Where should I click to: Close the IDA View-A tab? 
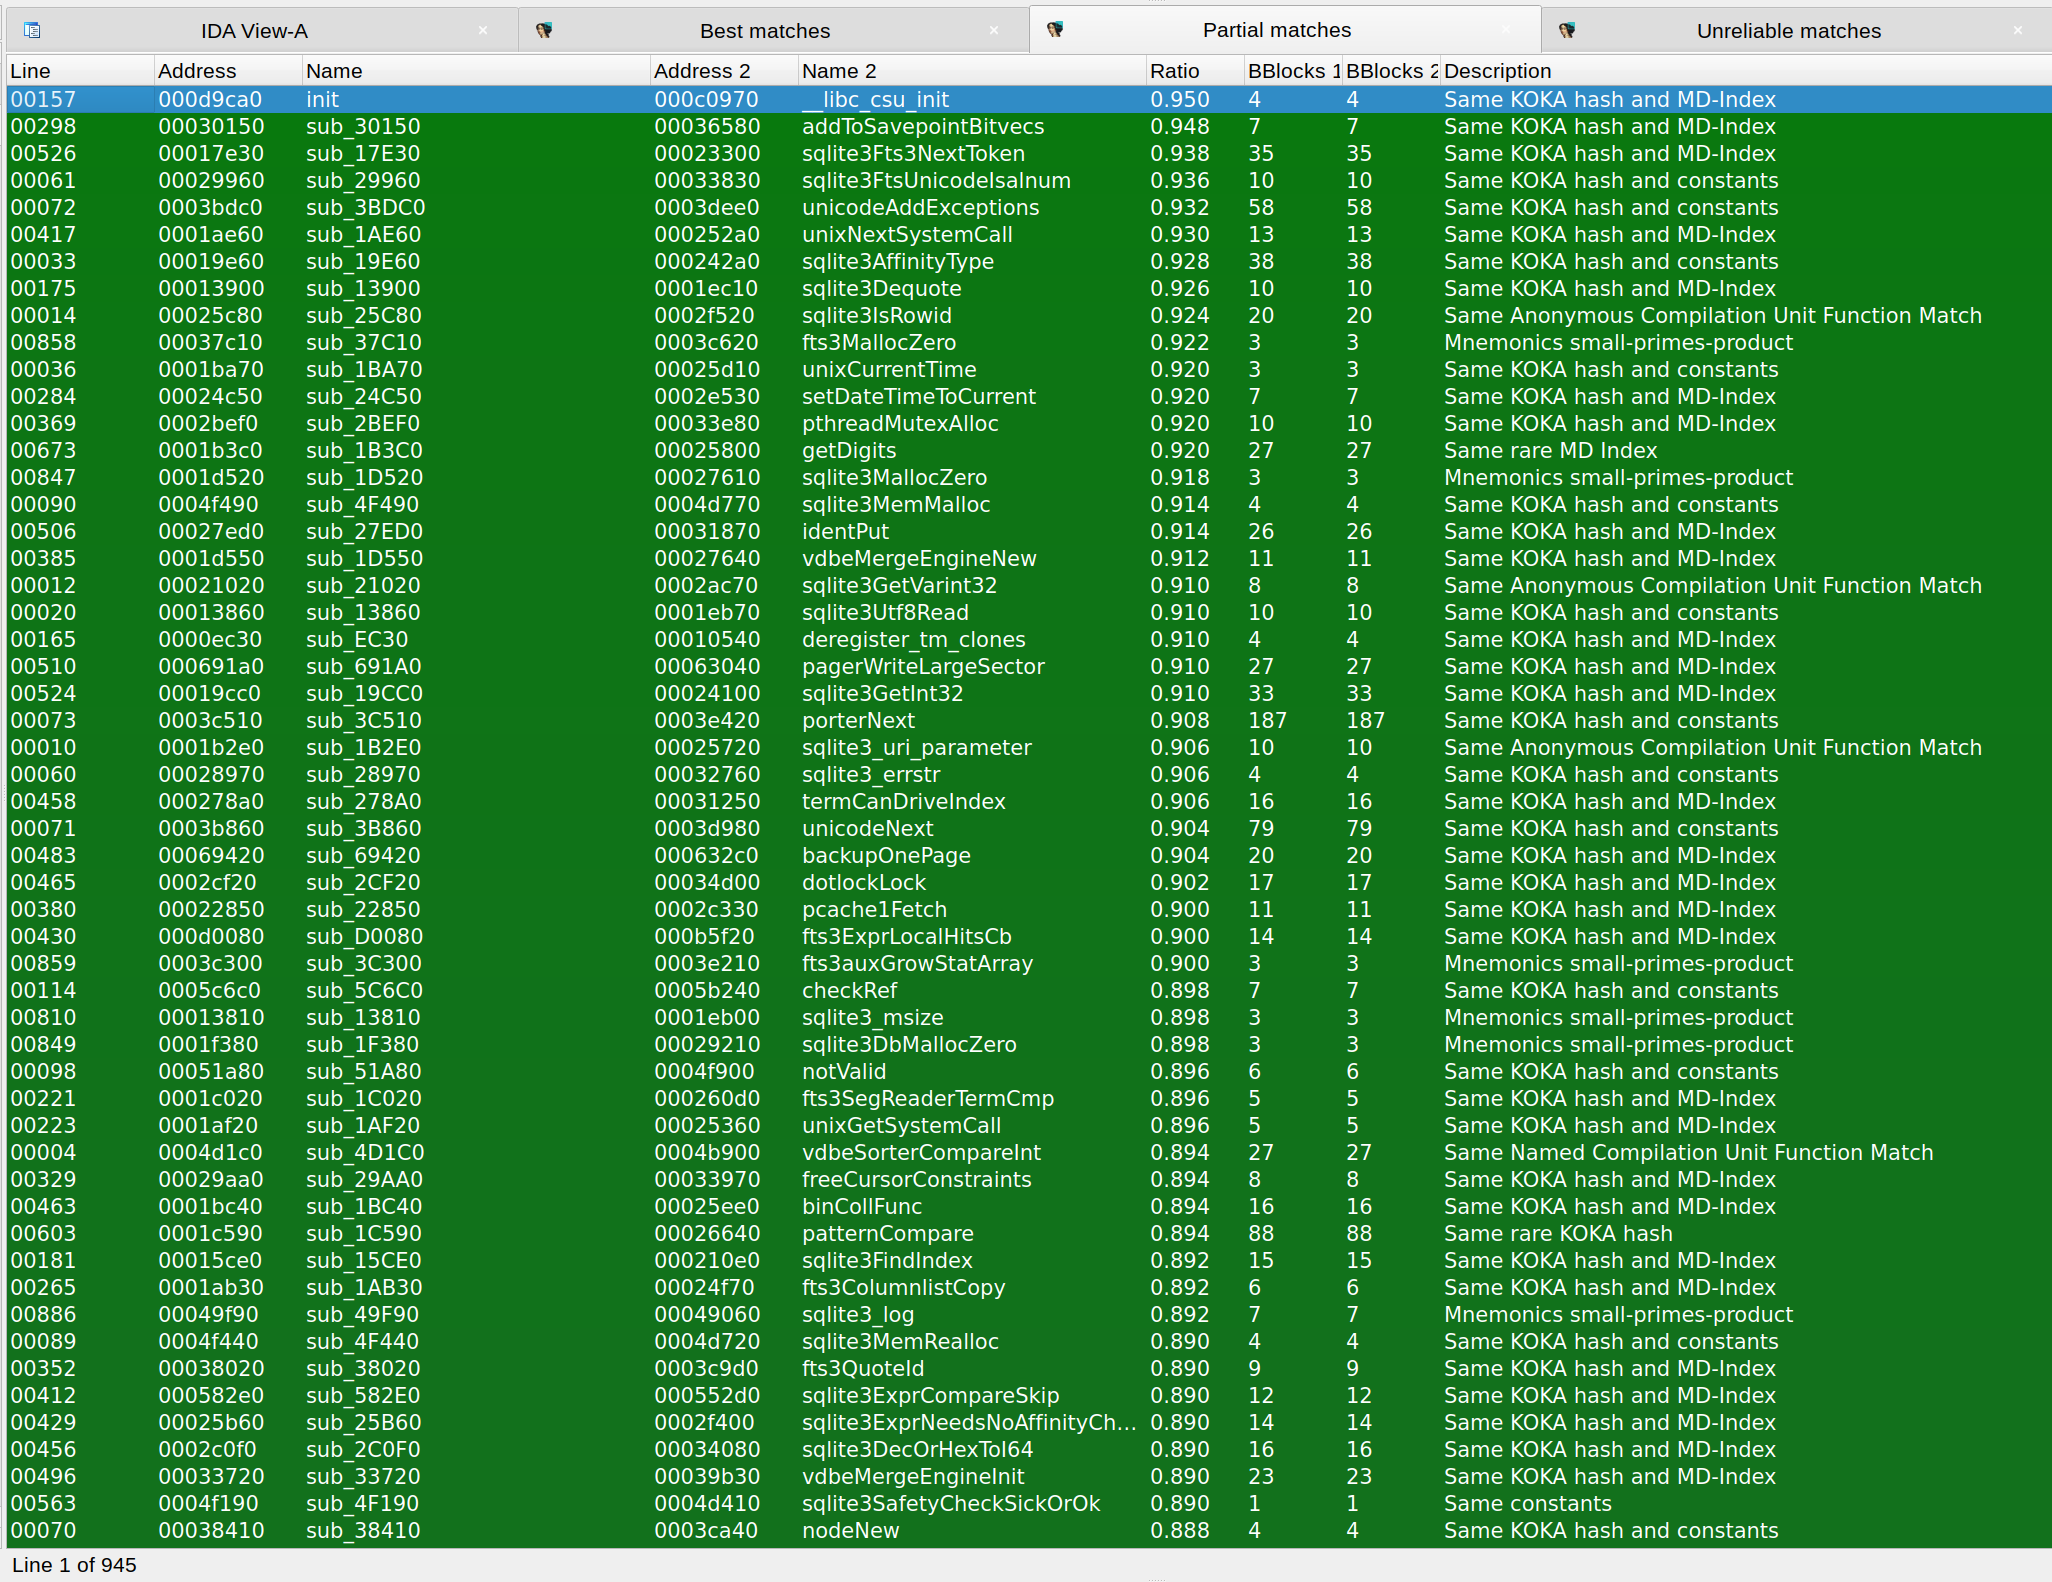[x=483, y=31]
